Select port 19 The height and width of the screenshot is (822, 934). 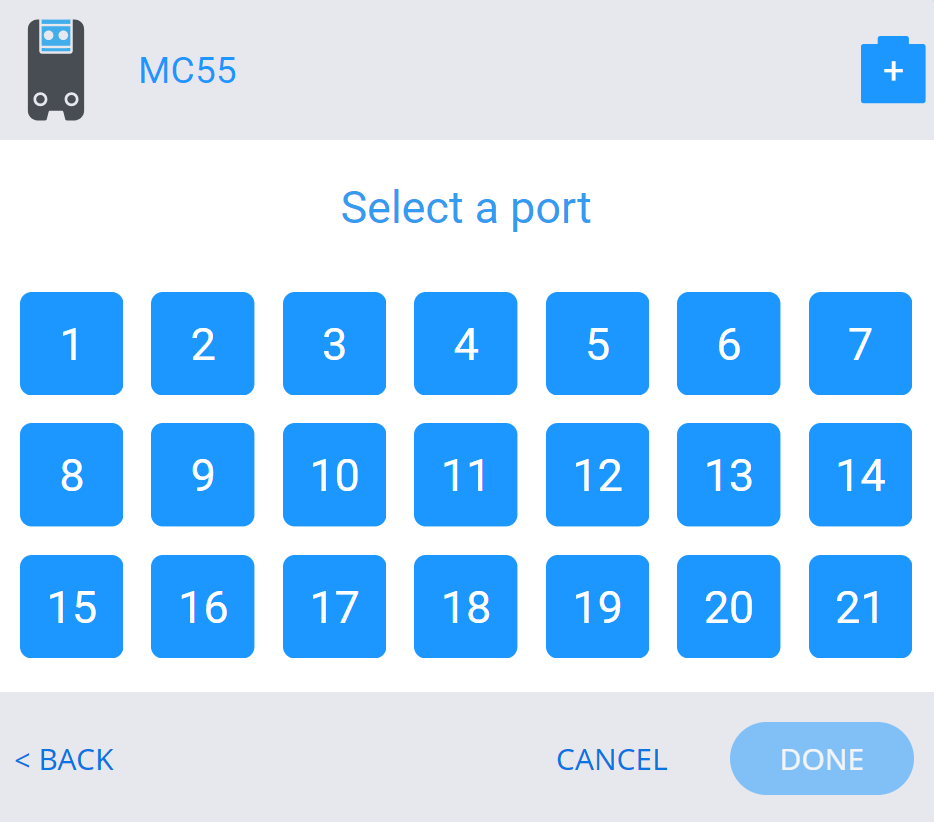[x=597, y=606]
